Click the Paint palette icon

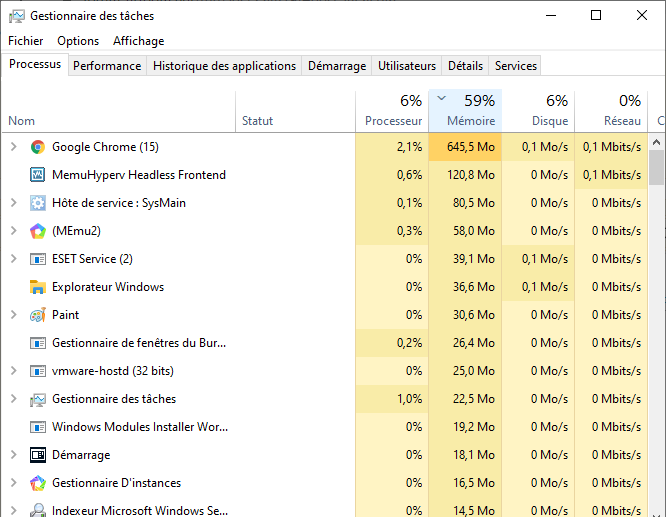38,315
